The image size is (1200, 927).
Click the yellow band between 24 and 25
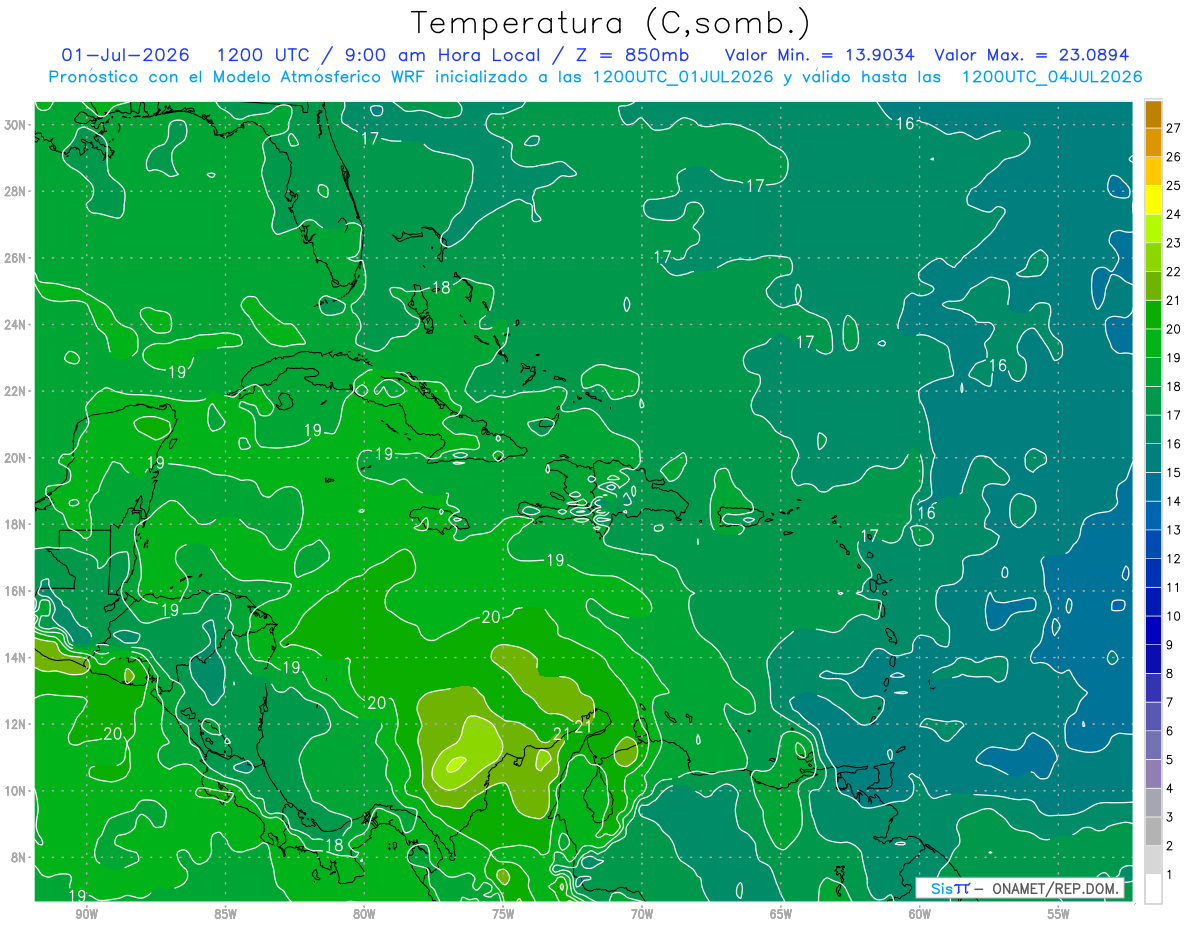(x=1153, y=200)
